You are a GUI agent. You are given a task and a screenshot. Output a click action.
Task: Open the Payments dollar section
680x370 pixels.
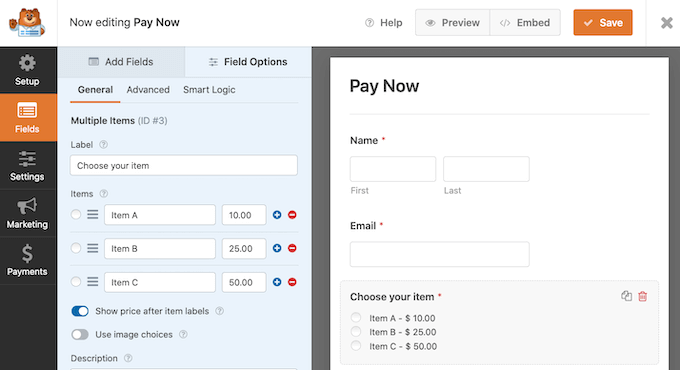coord(27,260)
